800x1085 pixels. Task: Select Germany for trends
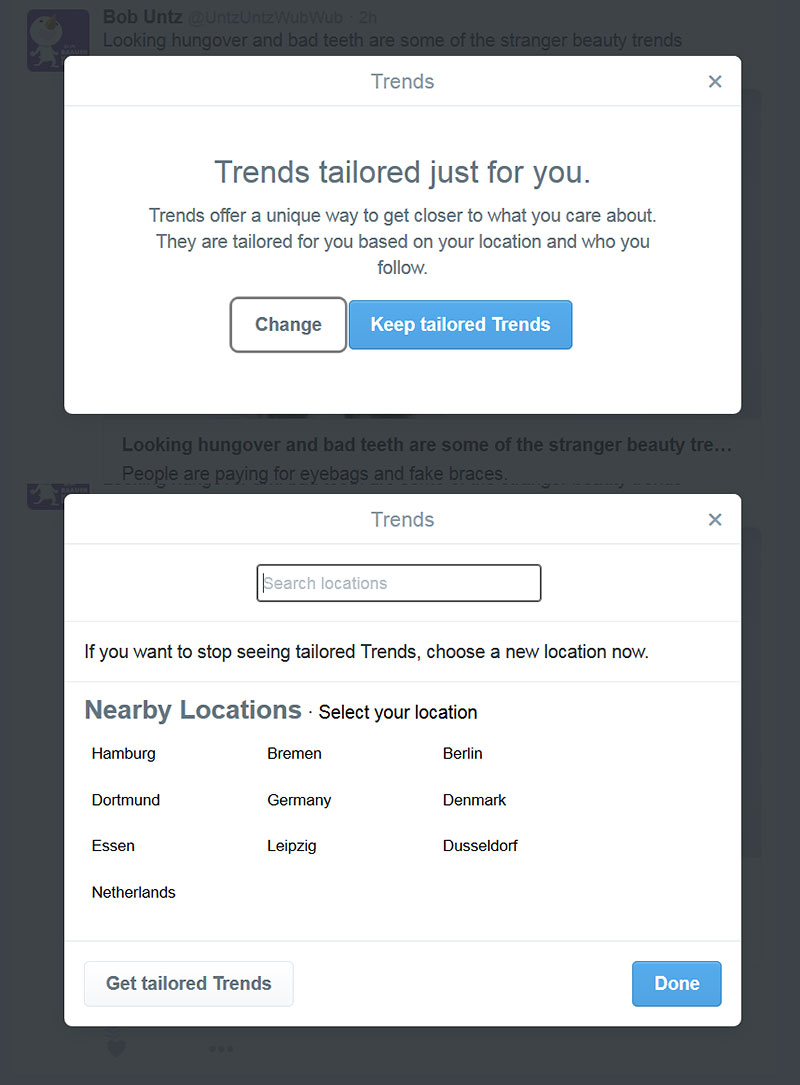(x=299, y=801)
